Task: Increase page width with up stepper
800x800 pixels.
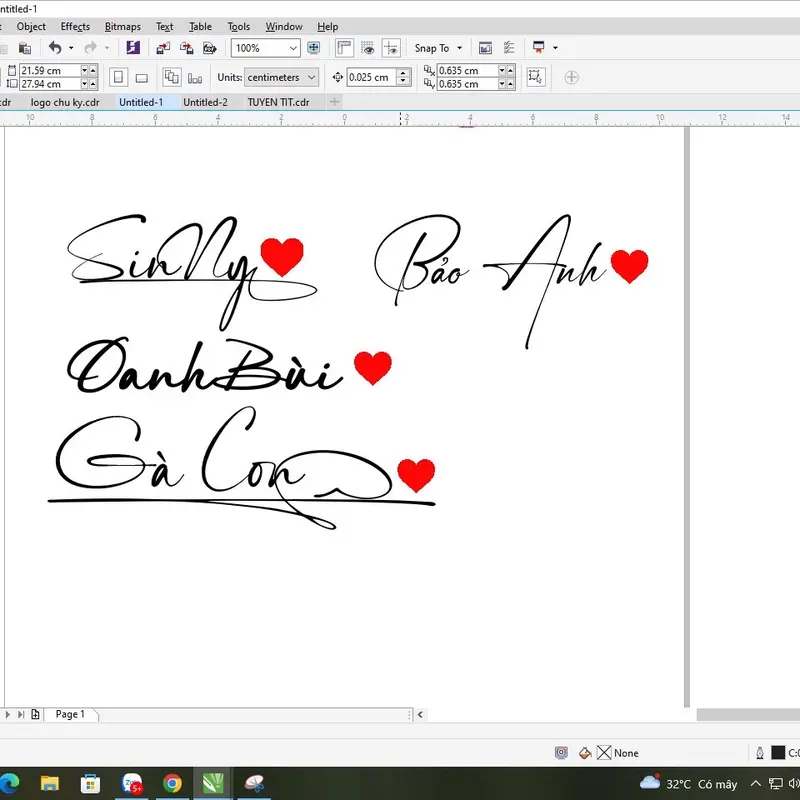Action: (93, 70)
